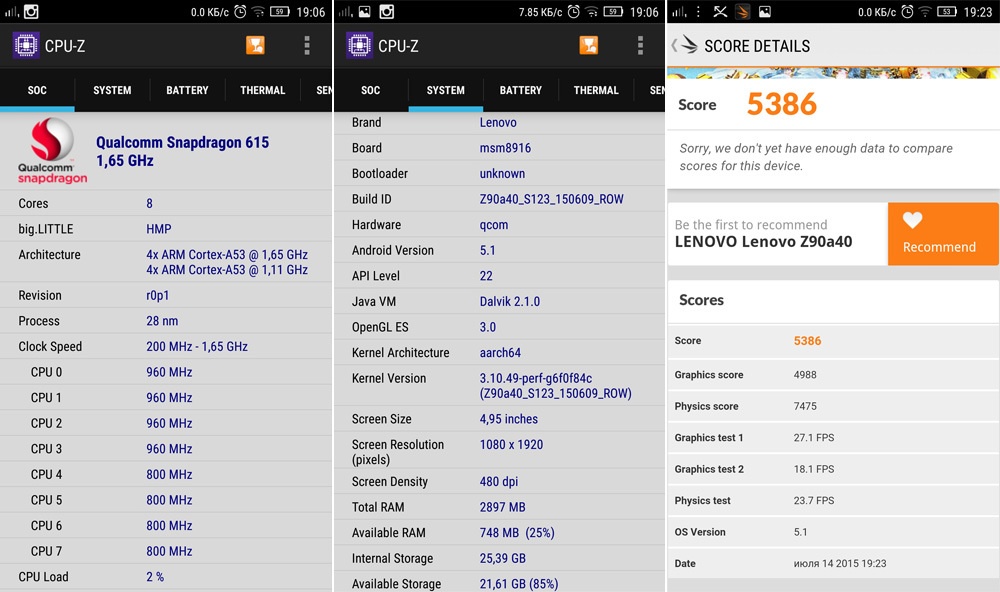Tap CPU 0 row
Screen dimensions: 1000x592
click(x=166, y=372)
